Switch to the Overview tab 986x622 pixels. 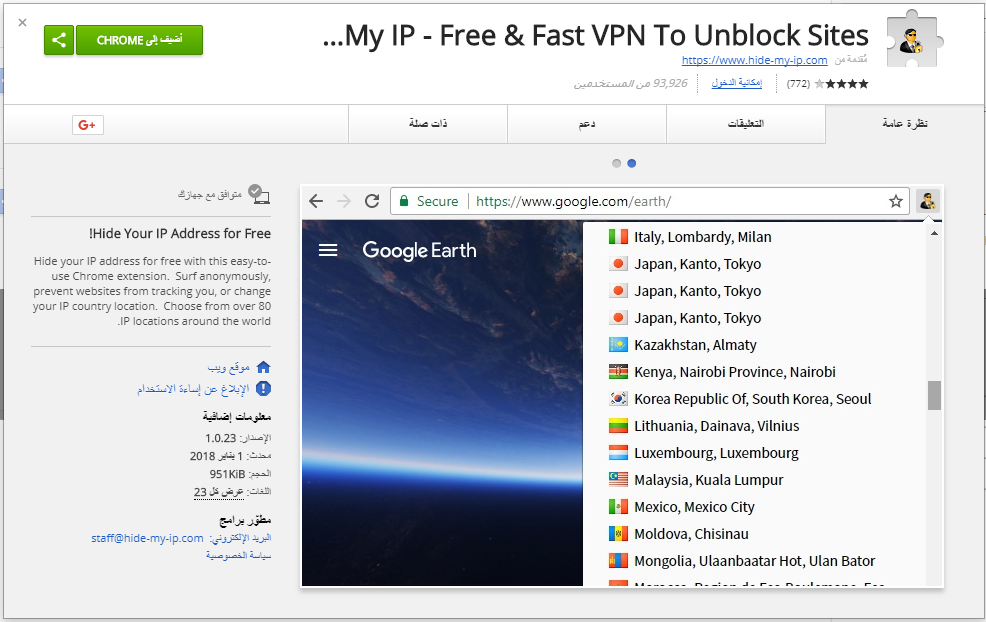click(x=904, y=124)
